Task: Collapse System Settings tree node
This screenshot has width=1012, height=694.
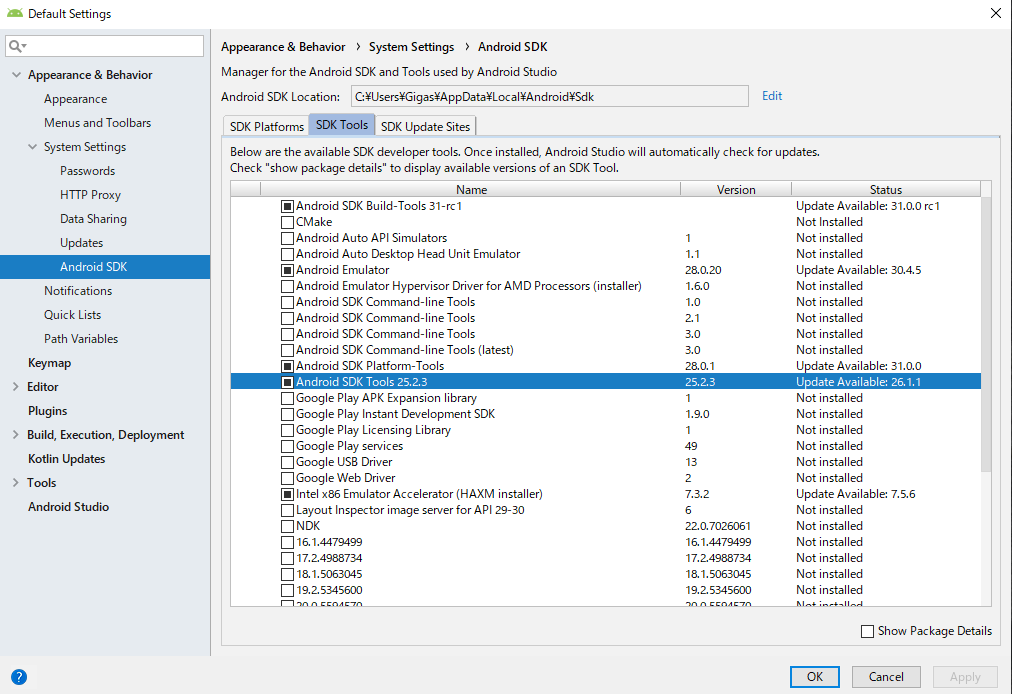Action: tap(32, 147)
